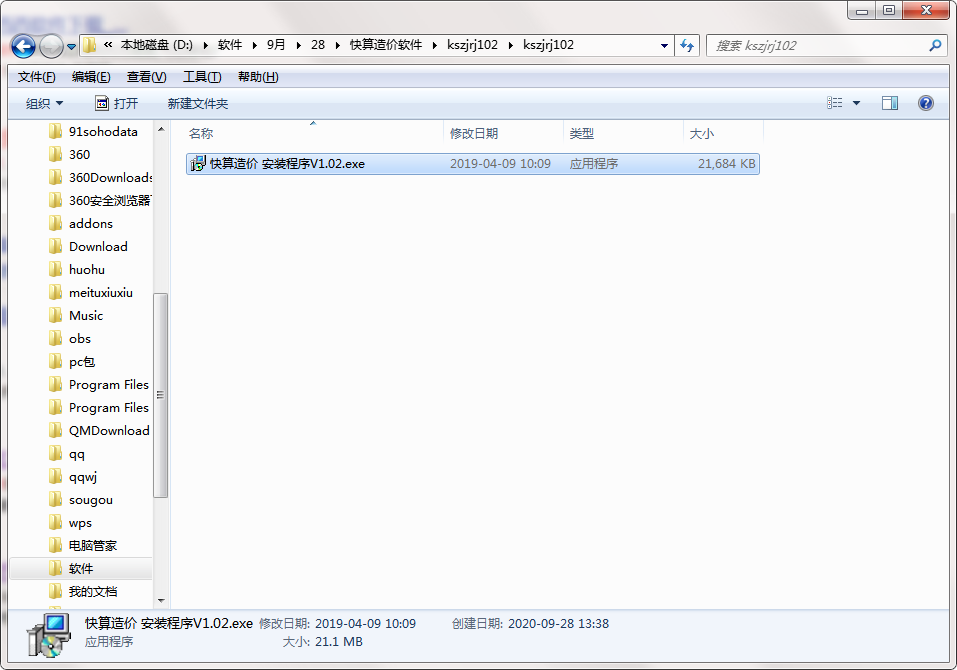957x670 pixels.
Task: Open the 组织 dropdown menu
Action: click(44, 104)
